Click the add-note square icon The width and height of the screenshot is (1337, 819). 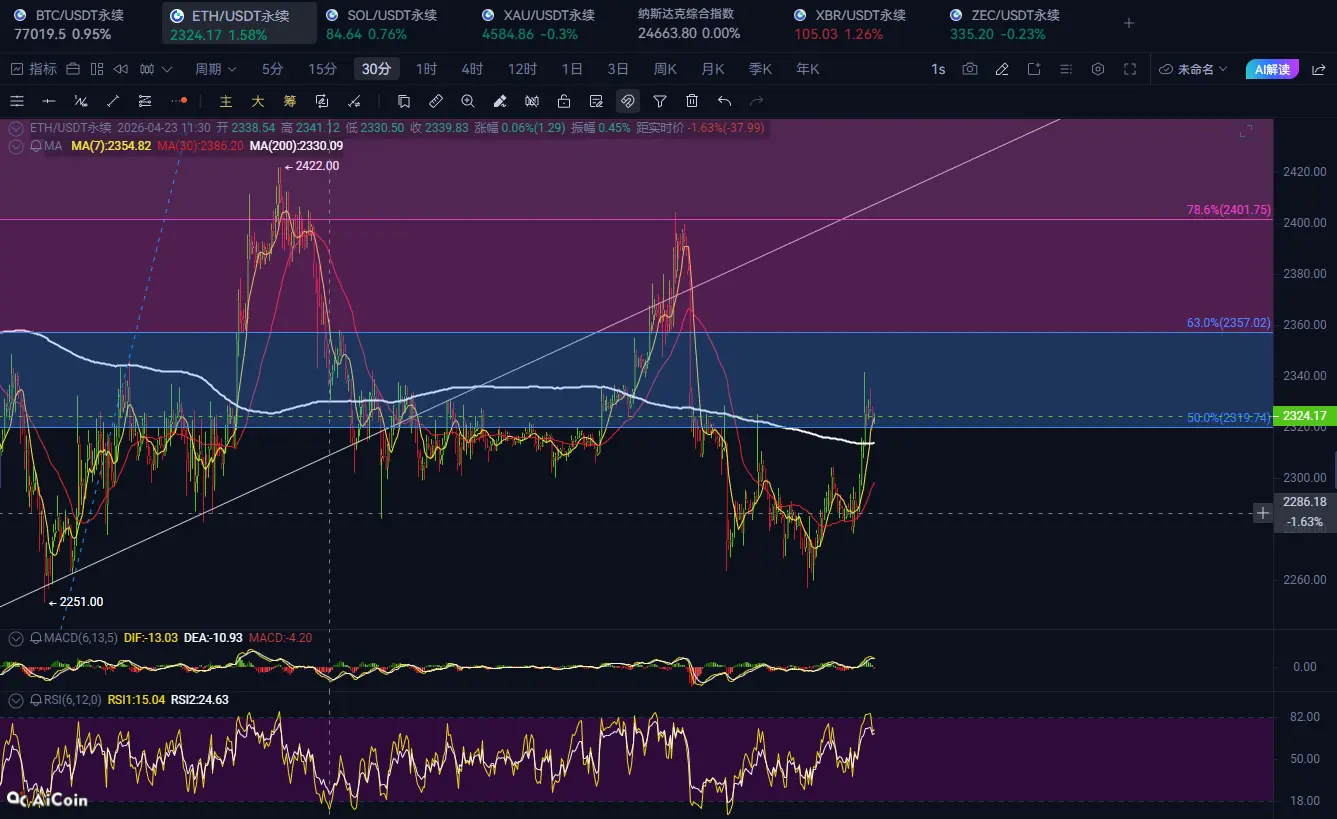pyautogui.click(x=1034, y=69)
